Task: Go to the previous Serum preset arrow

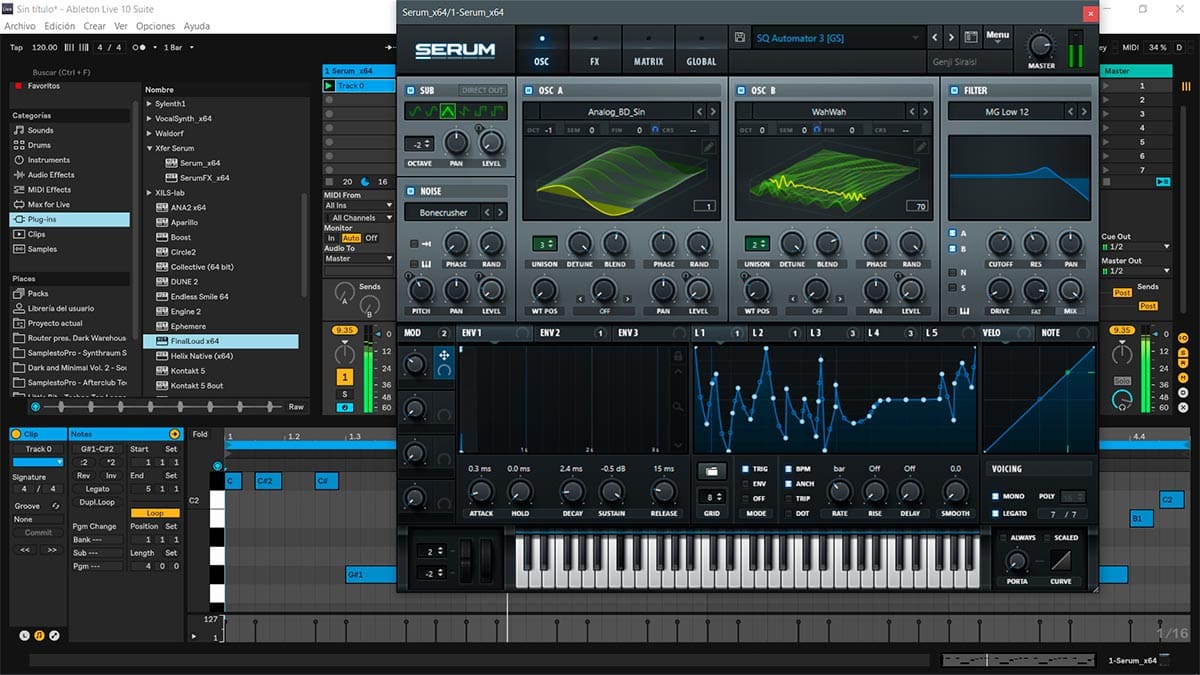Action: tap(936, 38)
